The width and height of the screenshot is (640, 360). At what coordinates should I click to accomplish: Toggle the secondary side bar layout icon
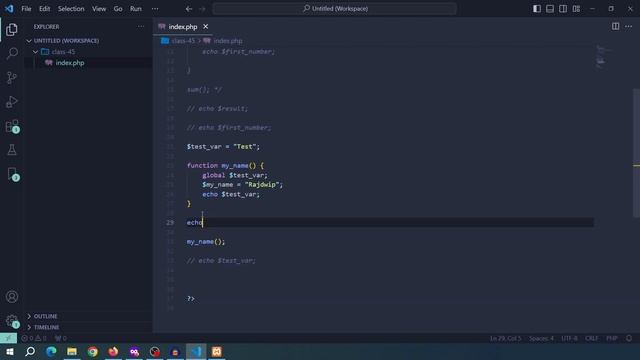(563, 9)
